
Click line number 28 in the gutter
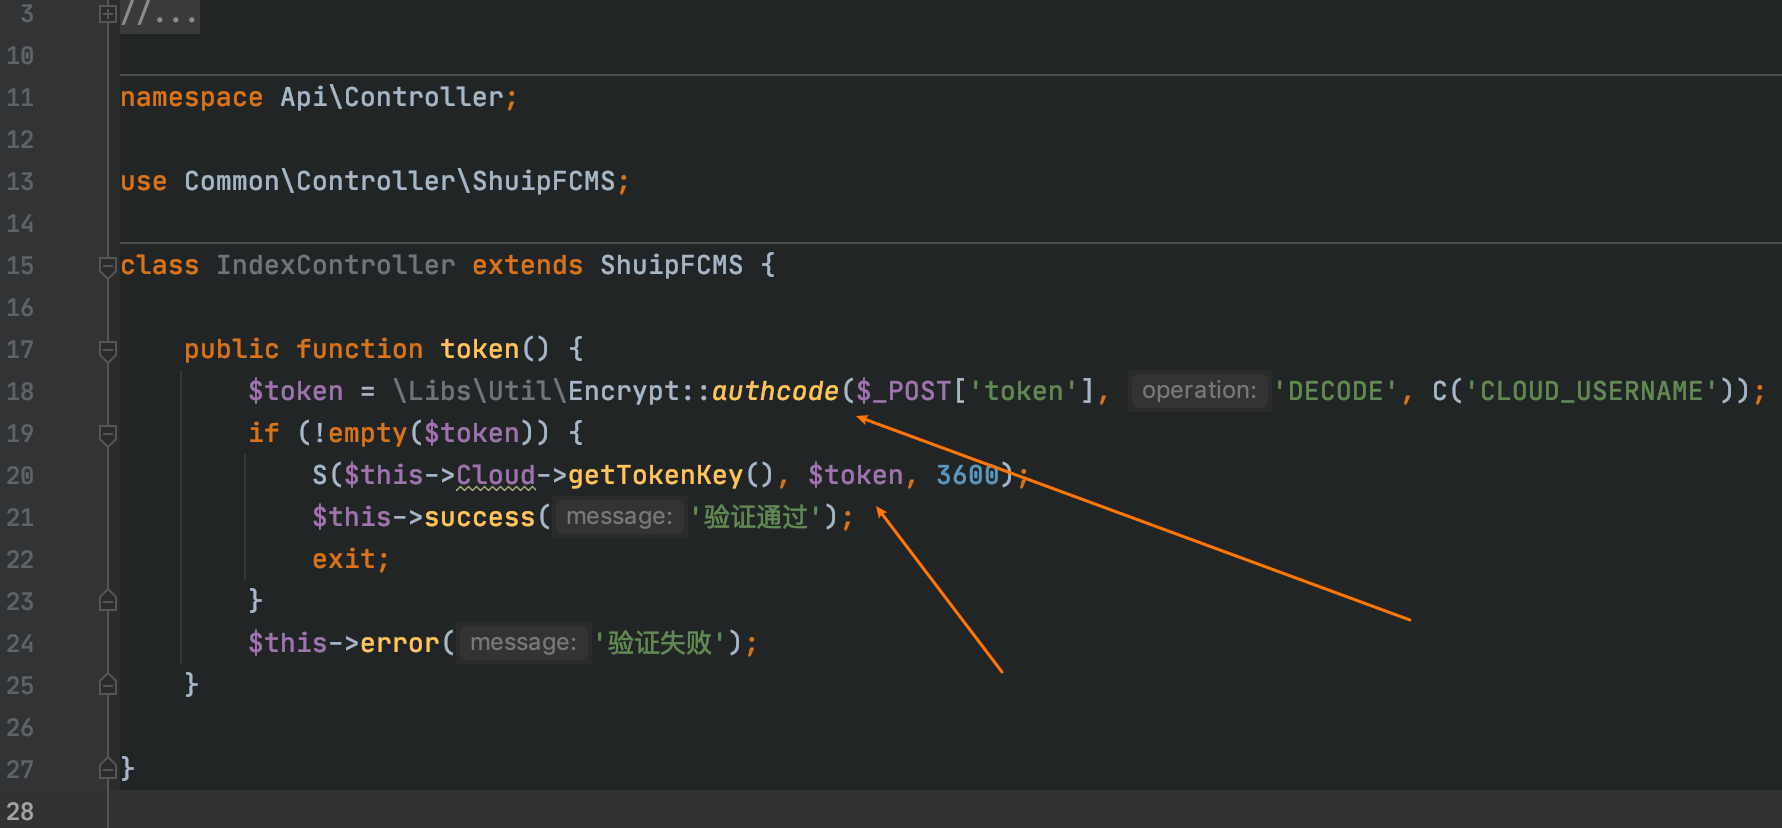coord(20,812)
